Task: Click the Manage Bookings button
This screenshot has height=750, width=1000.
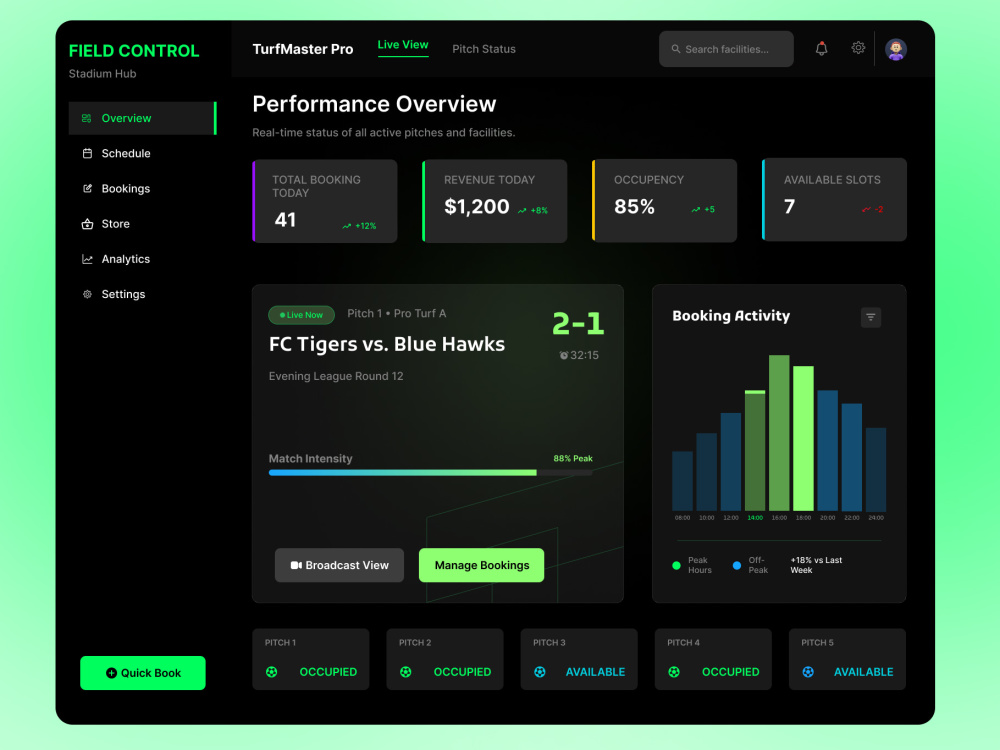Action: pos(482,565)
